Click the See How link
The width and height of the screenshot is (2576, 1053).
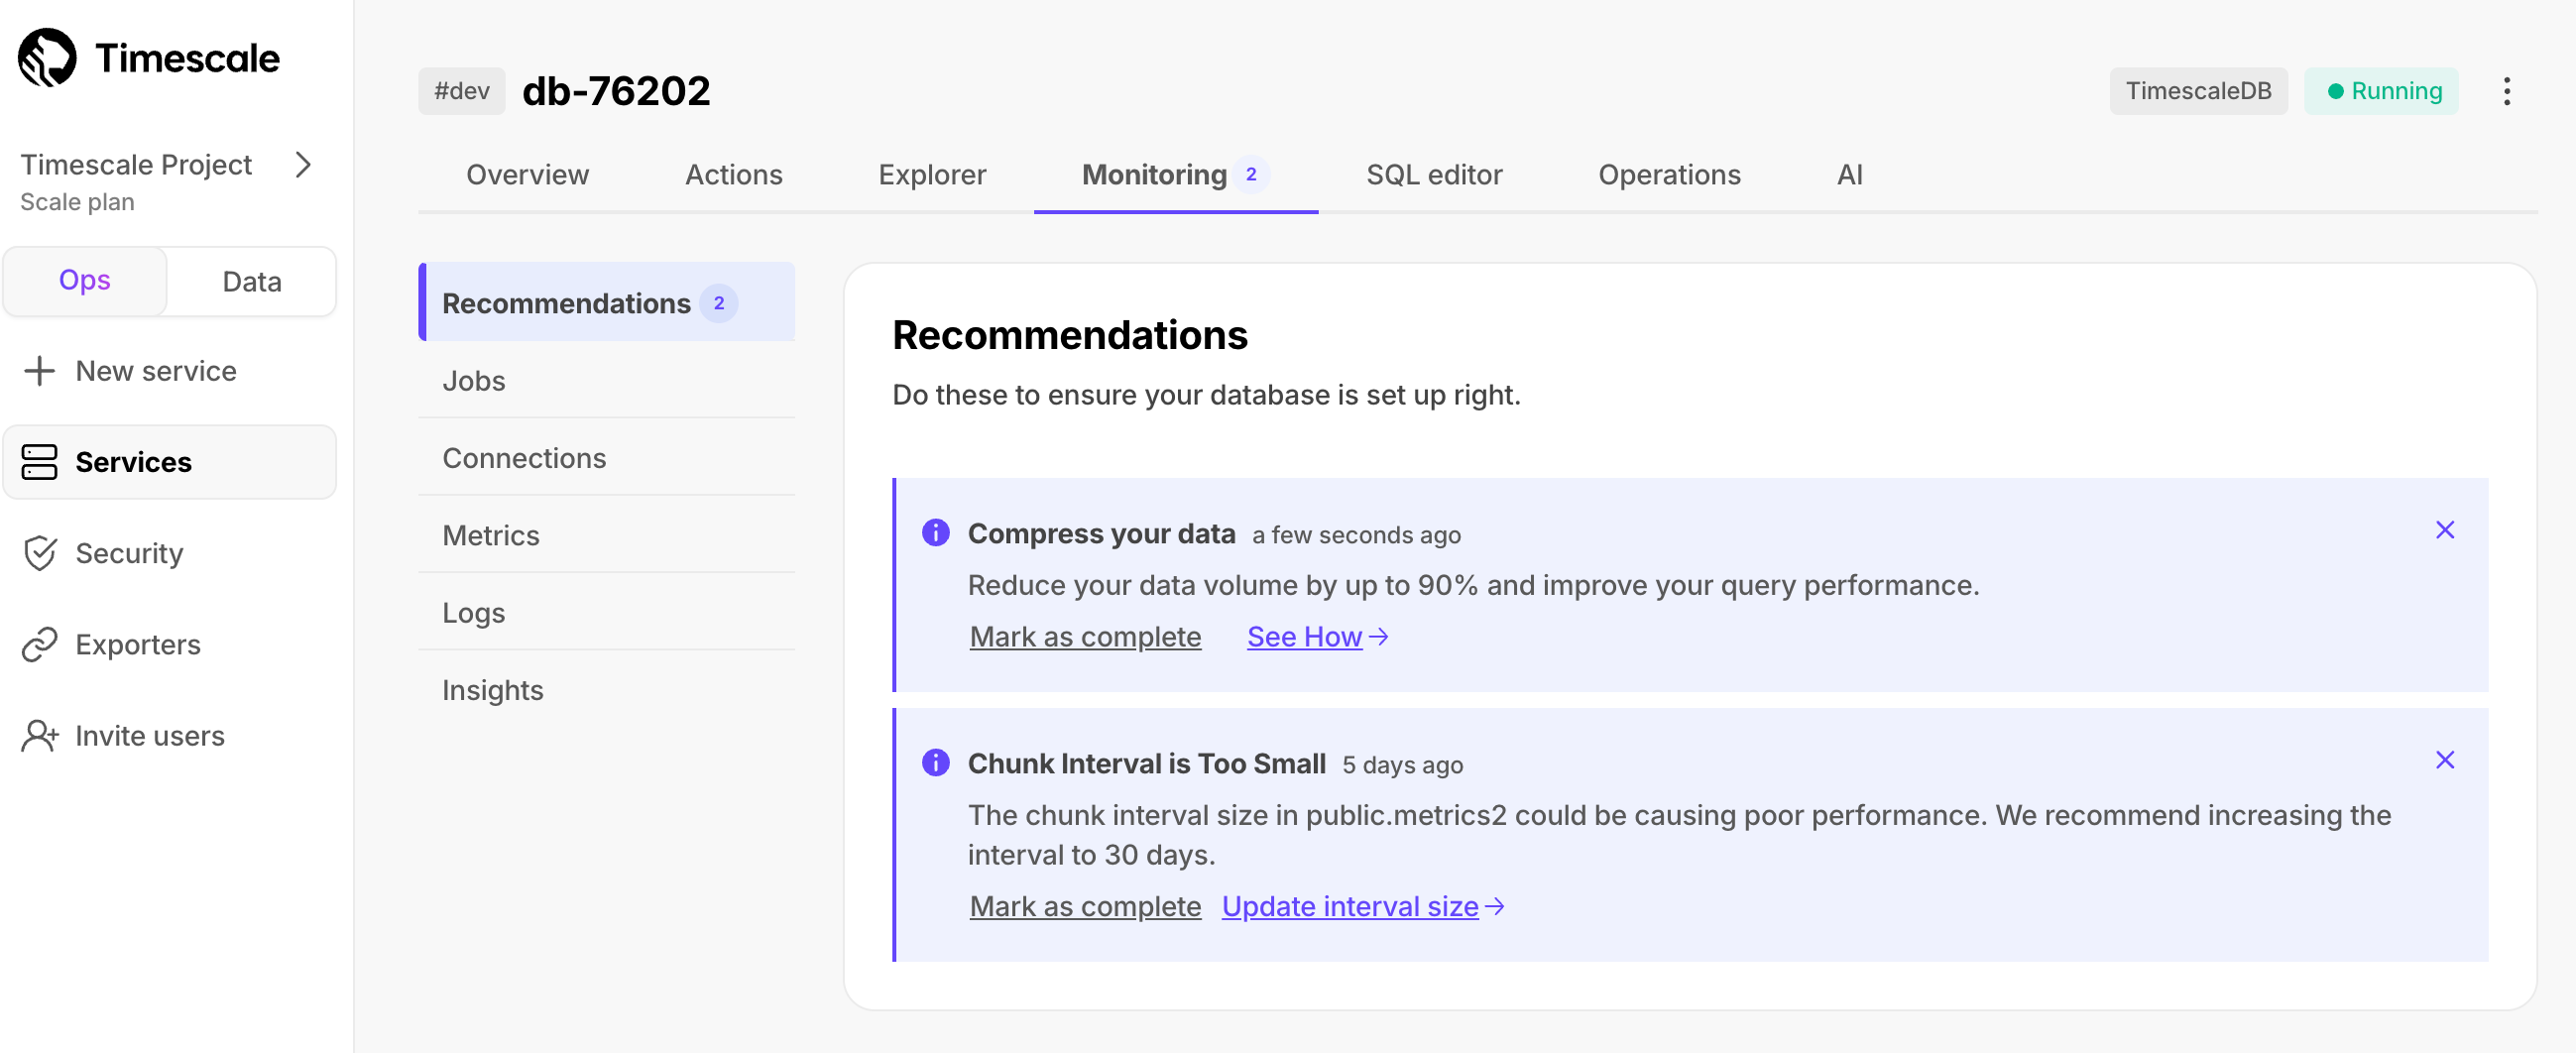click(1317, 636)
